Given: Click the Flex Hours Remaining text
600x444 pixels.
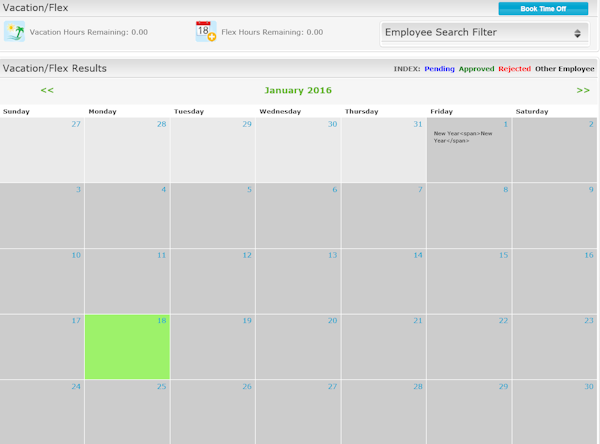Looking at the screenshot, I should [272, 32].
